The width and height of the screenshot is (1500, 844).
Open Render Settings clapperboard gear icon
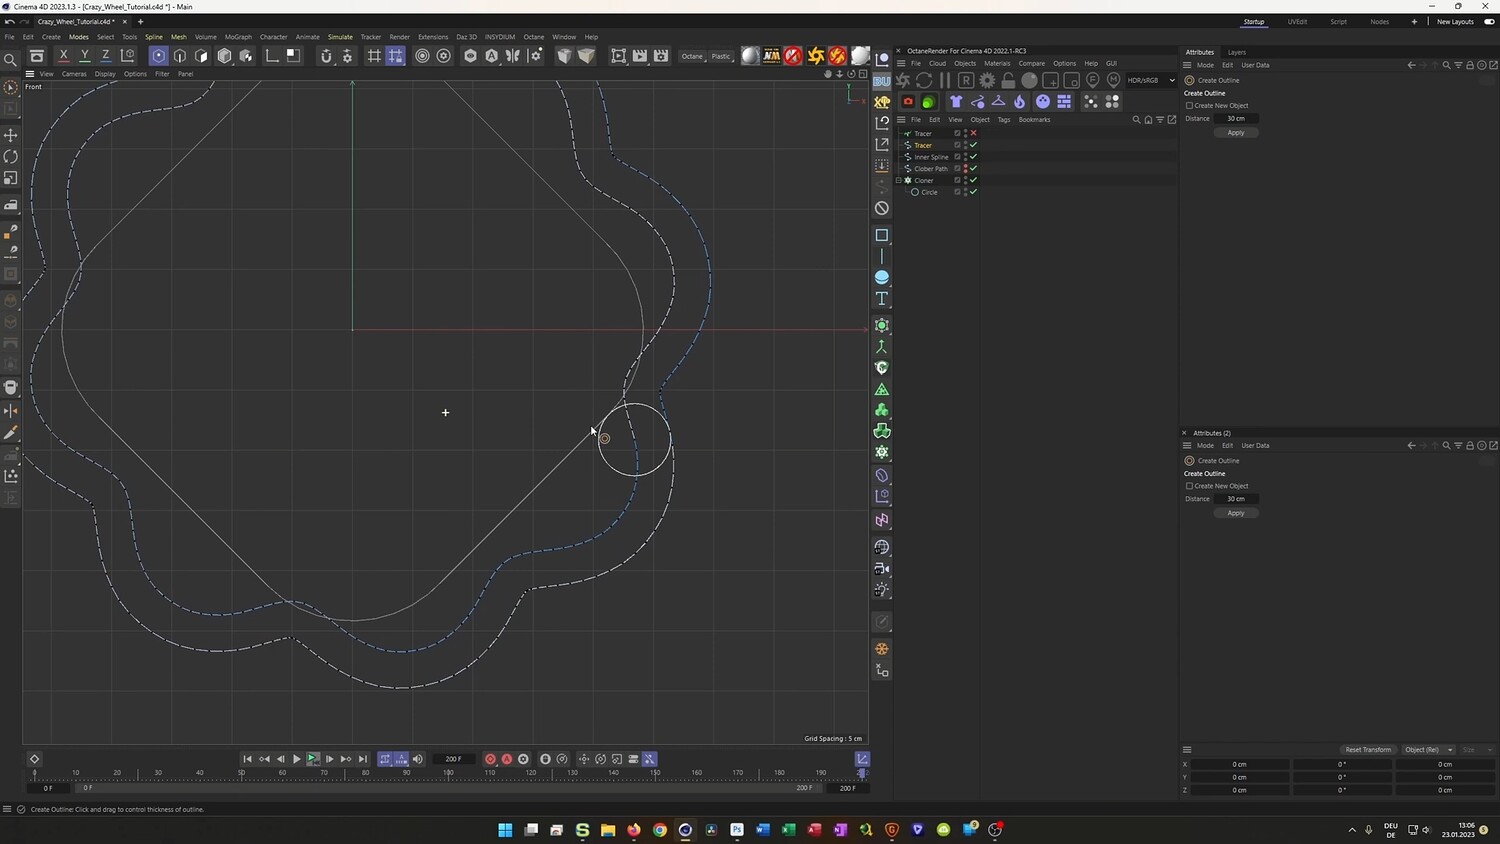click(x=661, y=56)
